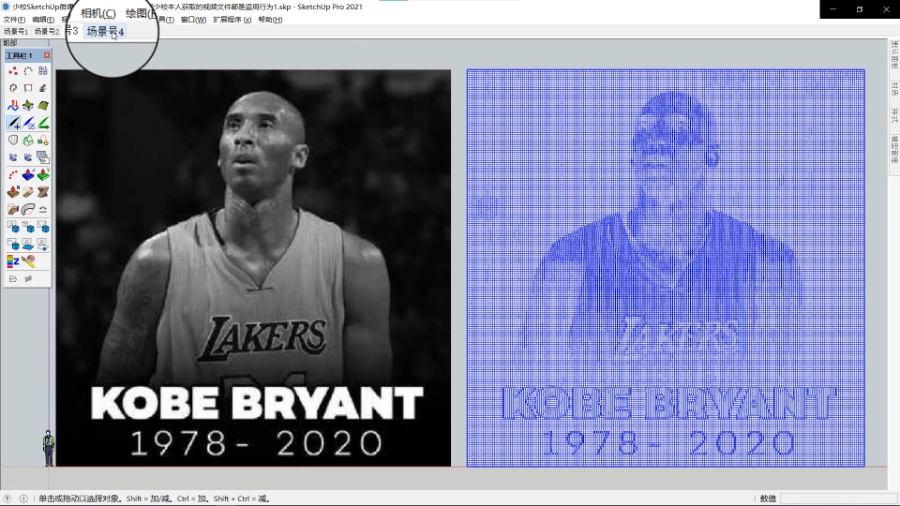Viewport: 900px width, 506px height.
Task: Click the green star terrain icon
Action: 28,106
